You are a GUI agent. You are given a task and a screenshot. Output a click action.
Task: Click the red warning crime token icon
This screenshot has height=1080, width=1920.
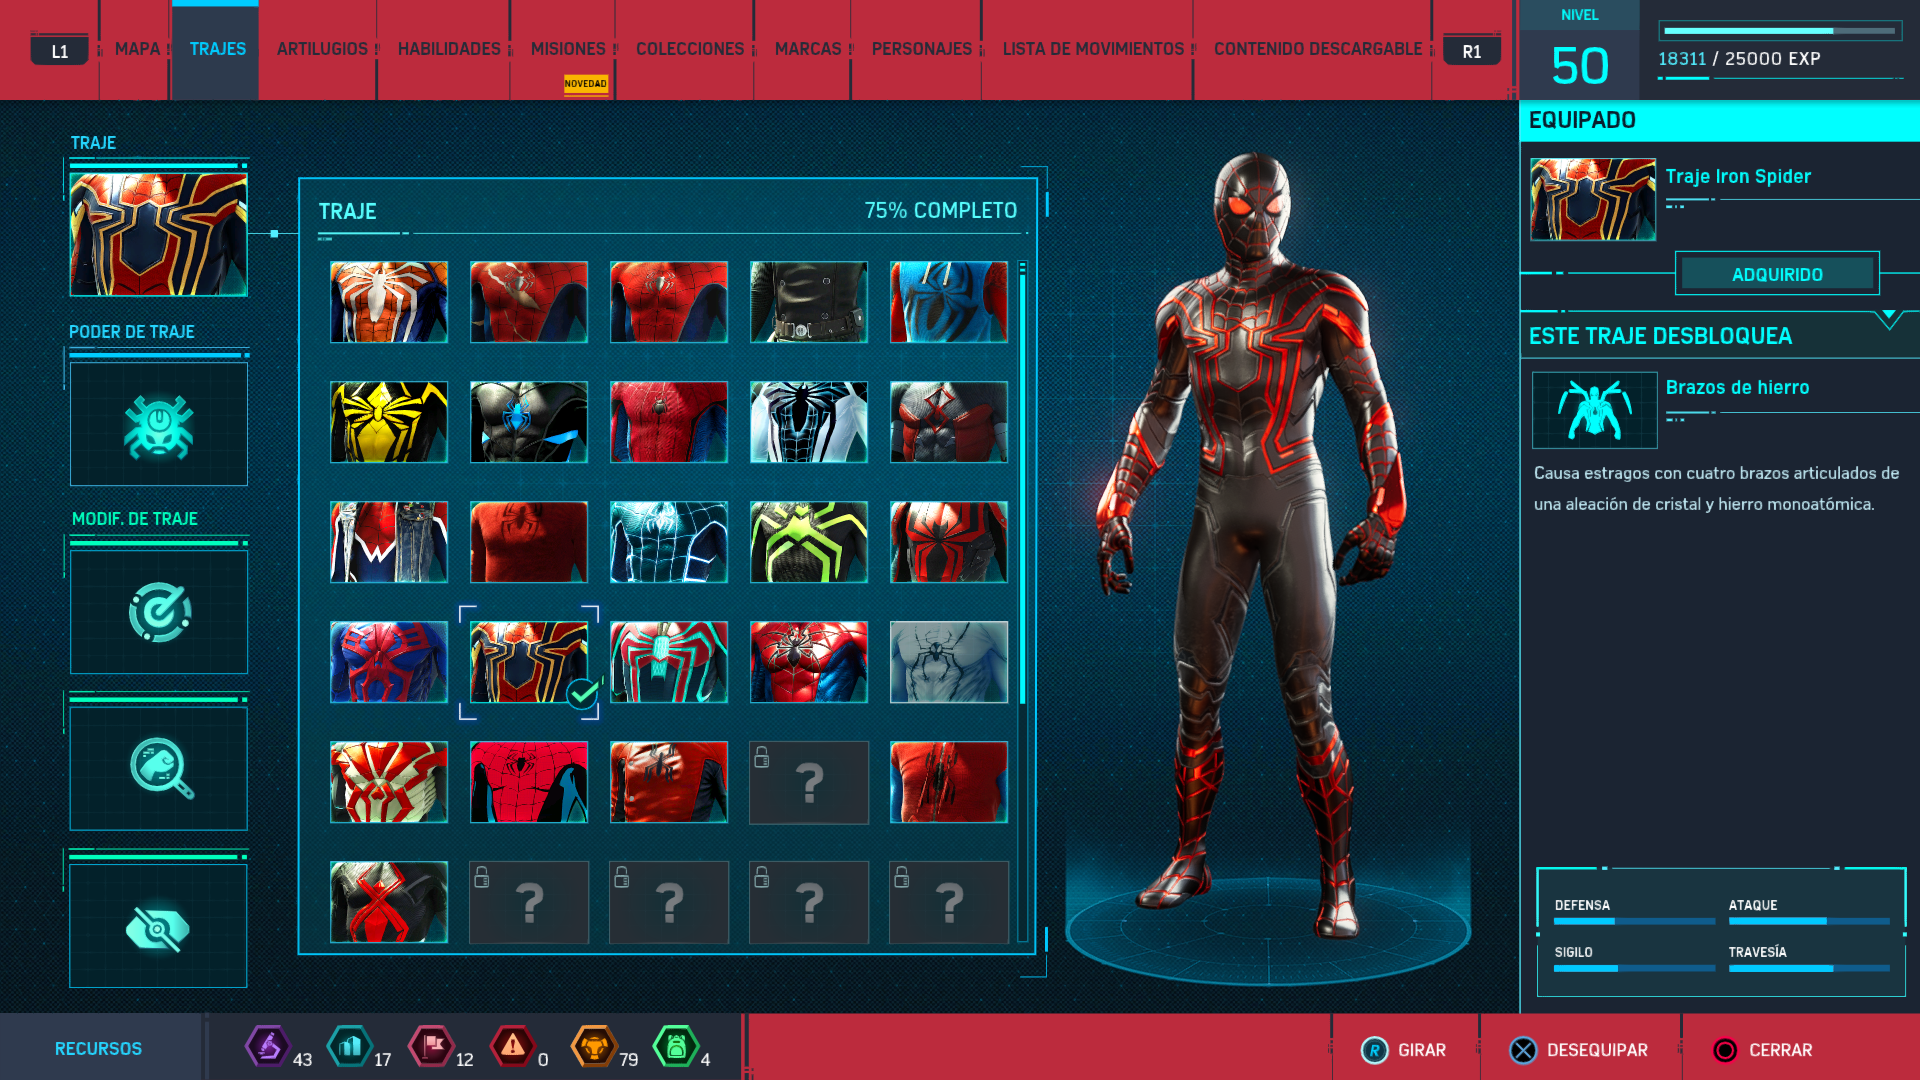pyautogui.click(x=512, y=1047)
